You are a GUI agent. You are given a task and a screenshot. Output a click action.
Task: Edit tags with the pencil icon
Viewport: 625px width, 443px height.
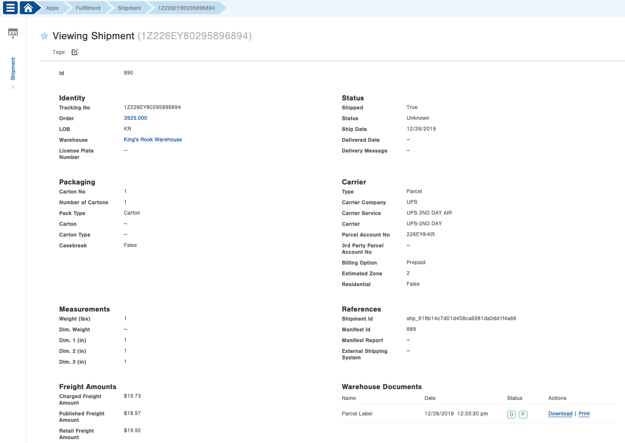tap(75, 52)
